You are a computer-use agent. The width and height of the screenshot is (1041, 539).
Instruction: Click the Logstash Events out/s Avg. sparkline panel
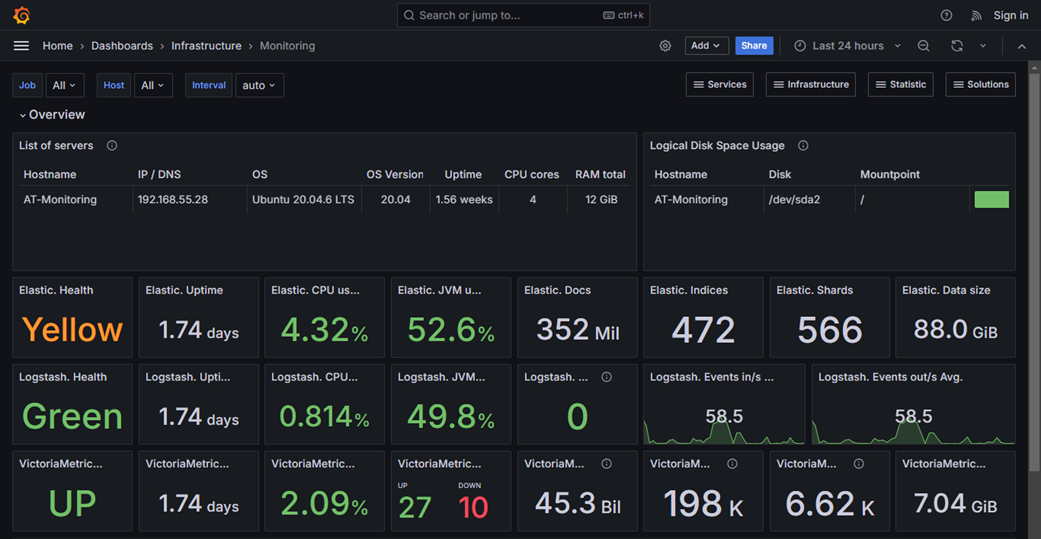pyautogui.click(x=914, y=404)
